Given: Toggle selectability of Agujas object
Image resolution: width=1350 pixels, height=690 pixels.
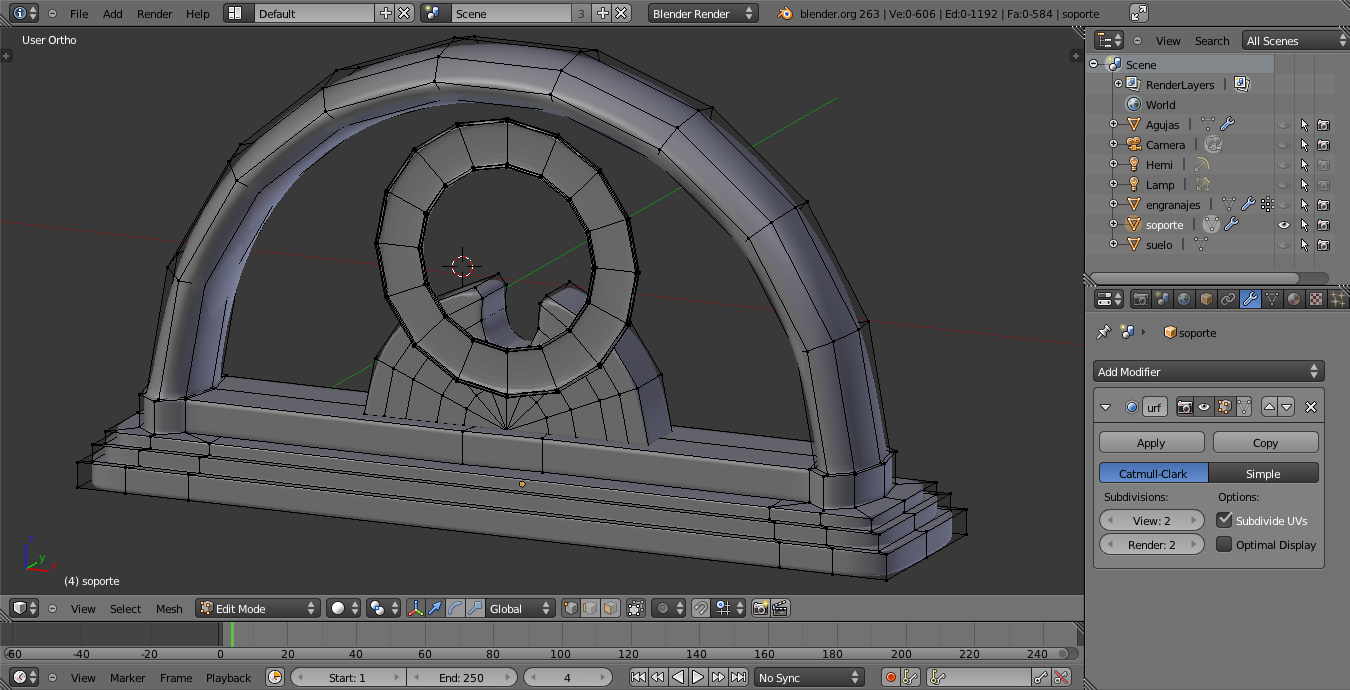Looking at the screenshot, I should pyautogui.click(x=1304, y=125).
